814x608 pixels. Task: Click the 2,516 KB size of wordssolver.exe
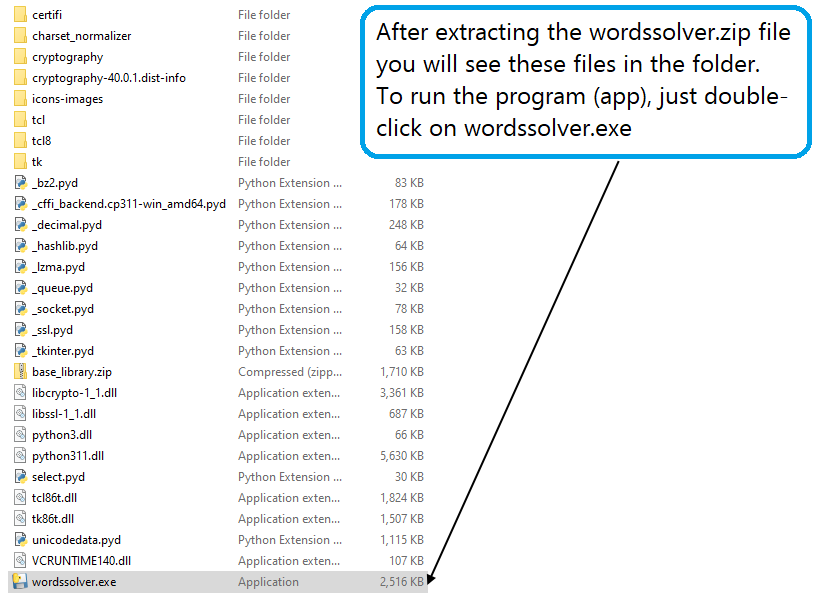pyautogui.click(x=401, y=582)
